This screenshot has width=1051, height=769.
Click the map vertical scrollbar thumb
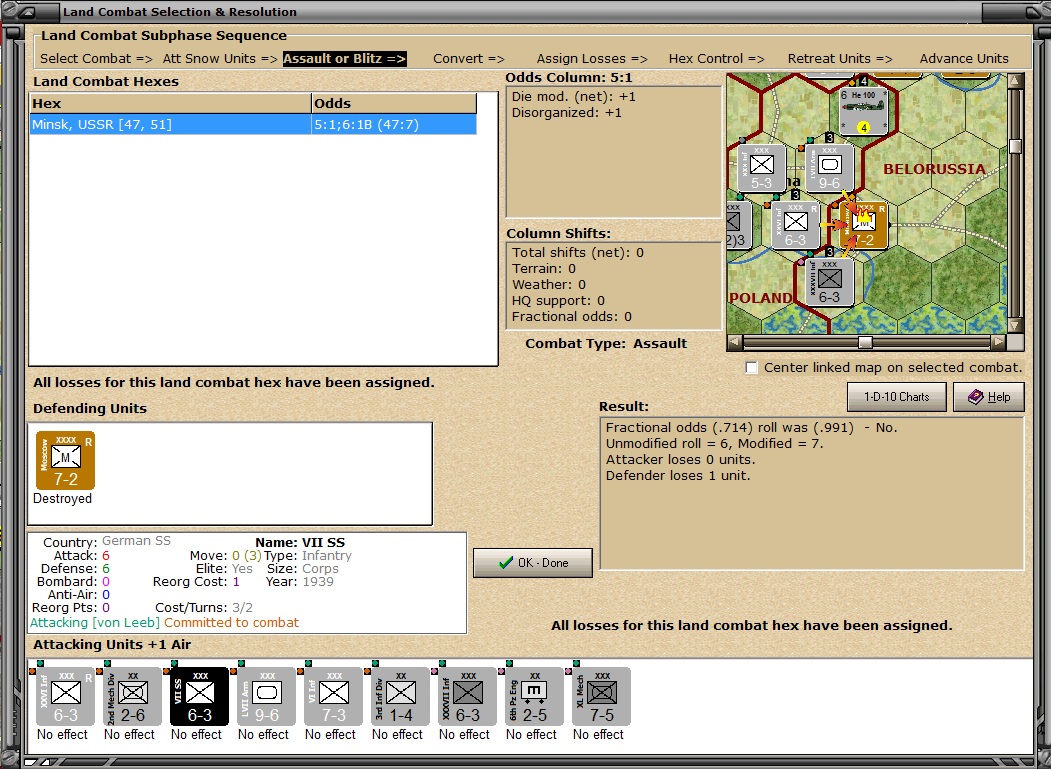(1015, 146)
